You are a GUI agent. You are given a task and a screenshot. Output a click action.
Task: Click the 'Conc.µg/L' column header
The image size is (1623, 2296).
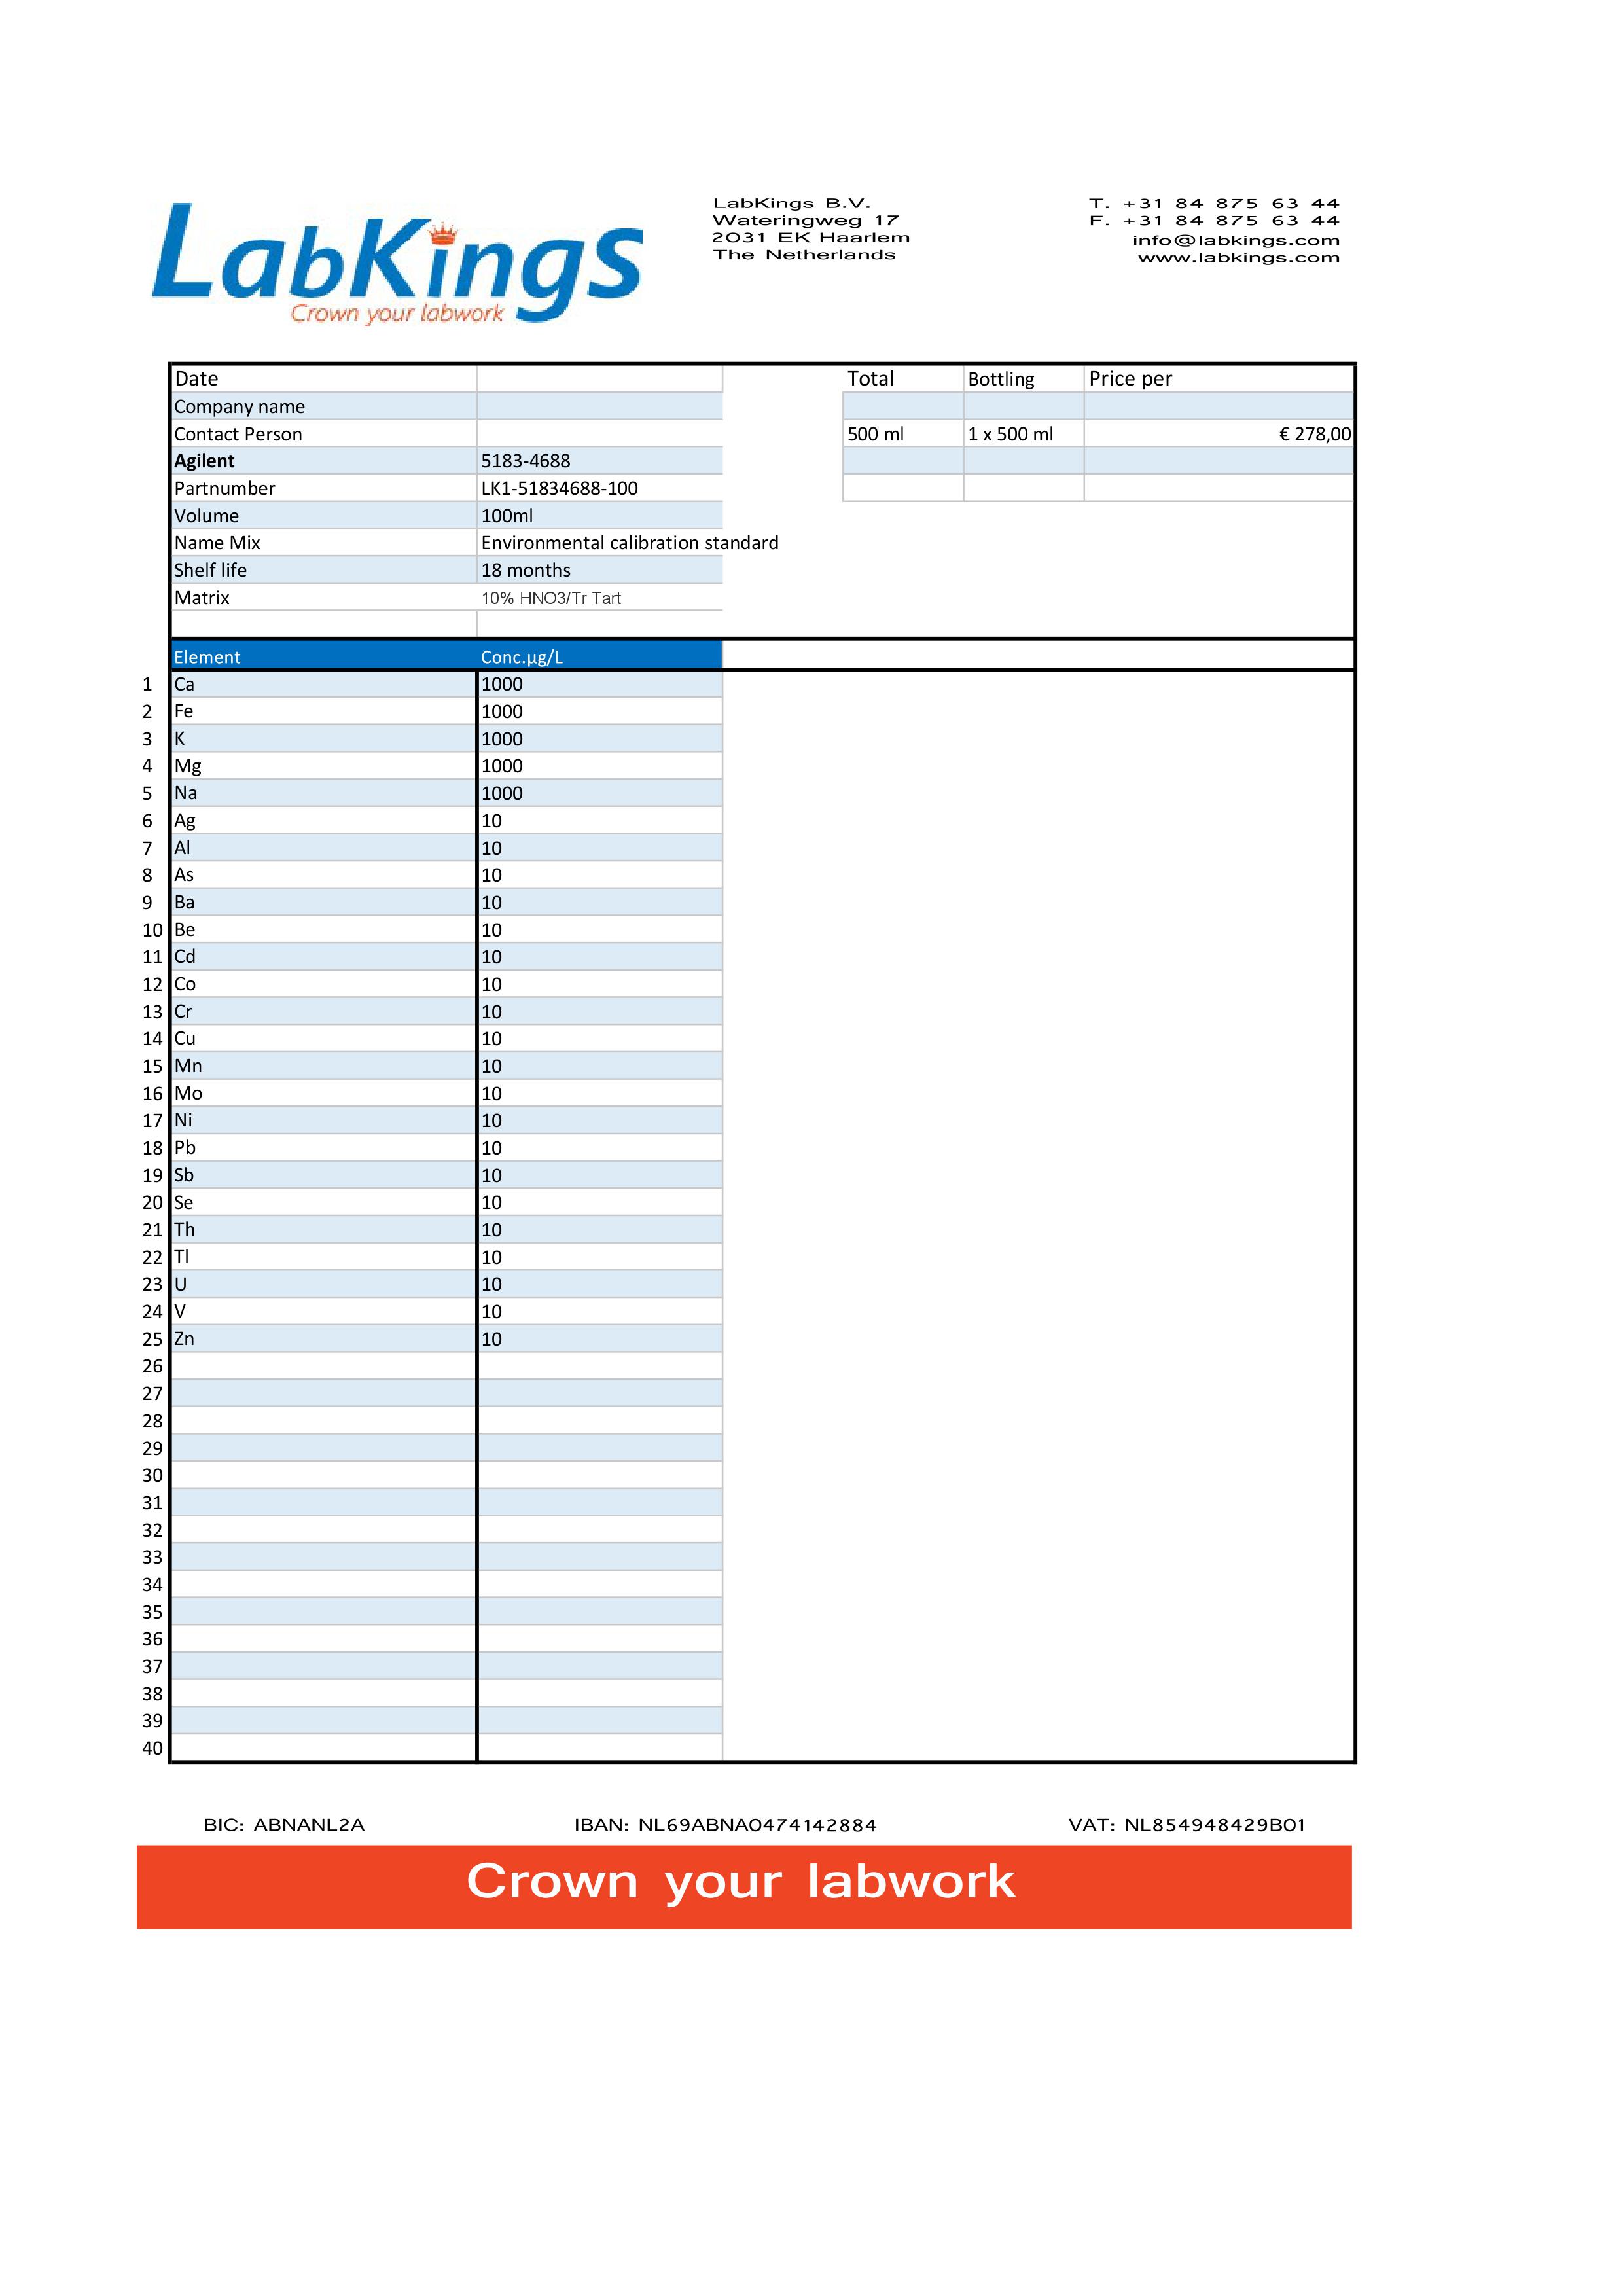point(599,656)
